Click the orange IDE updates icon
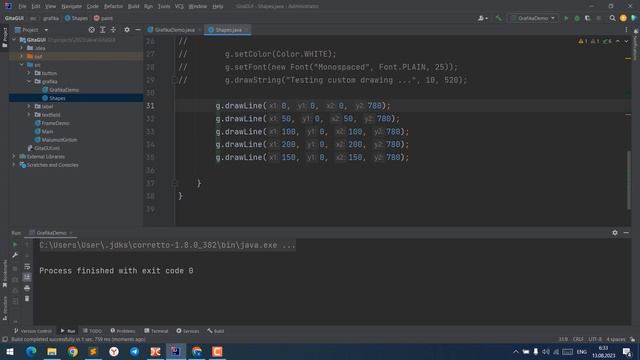This screenshot has width=640, height=360. tap(623, 18)
